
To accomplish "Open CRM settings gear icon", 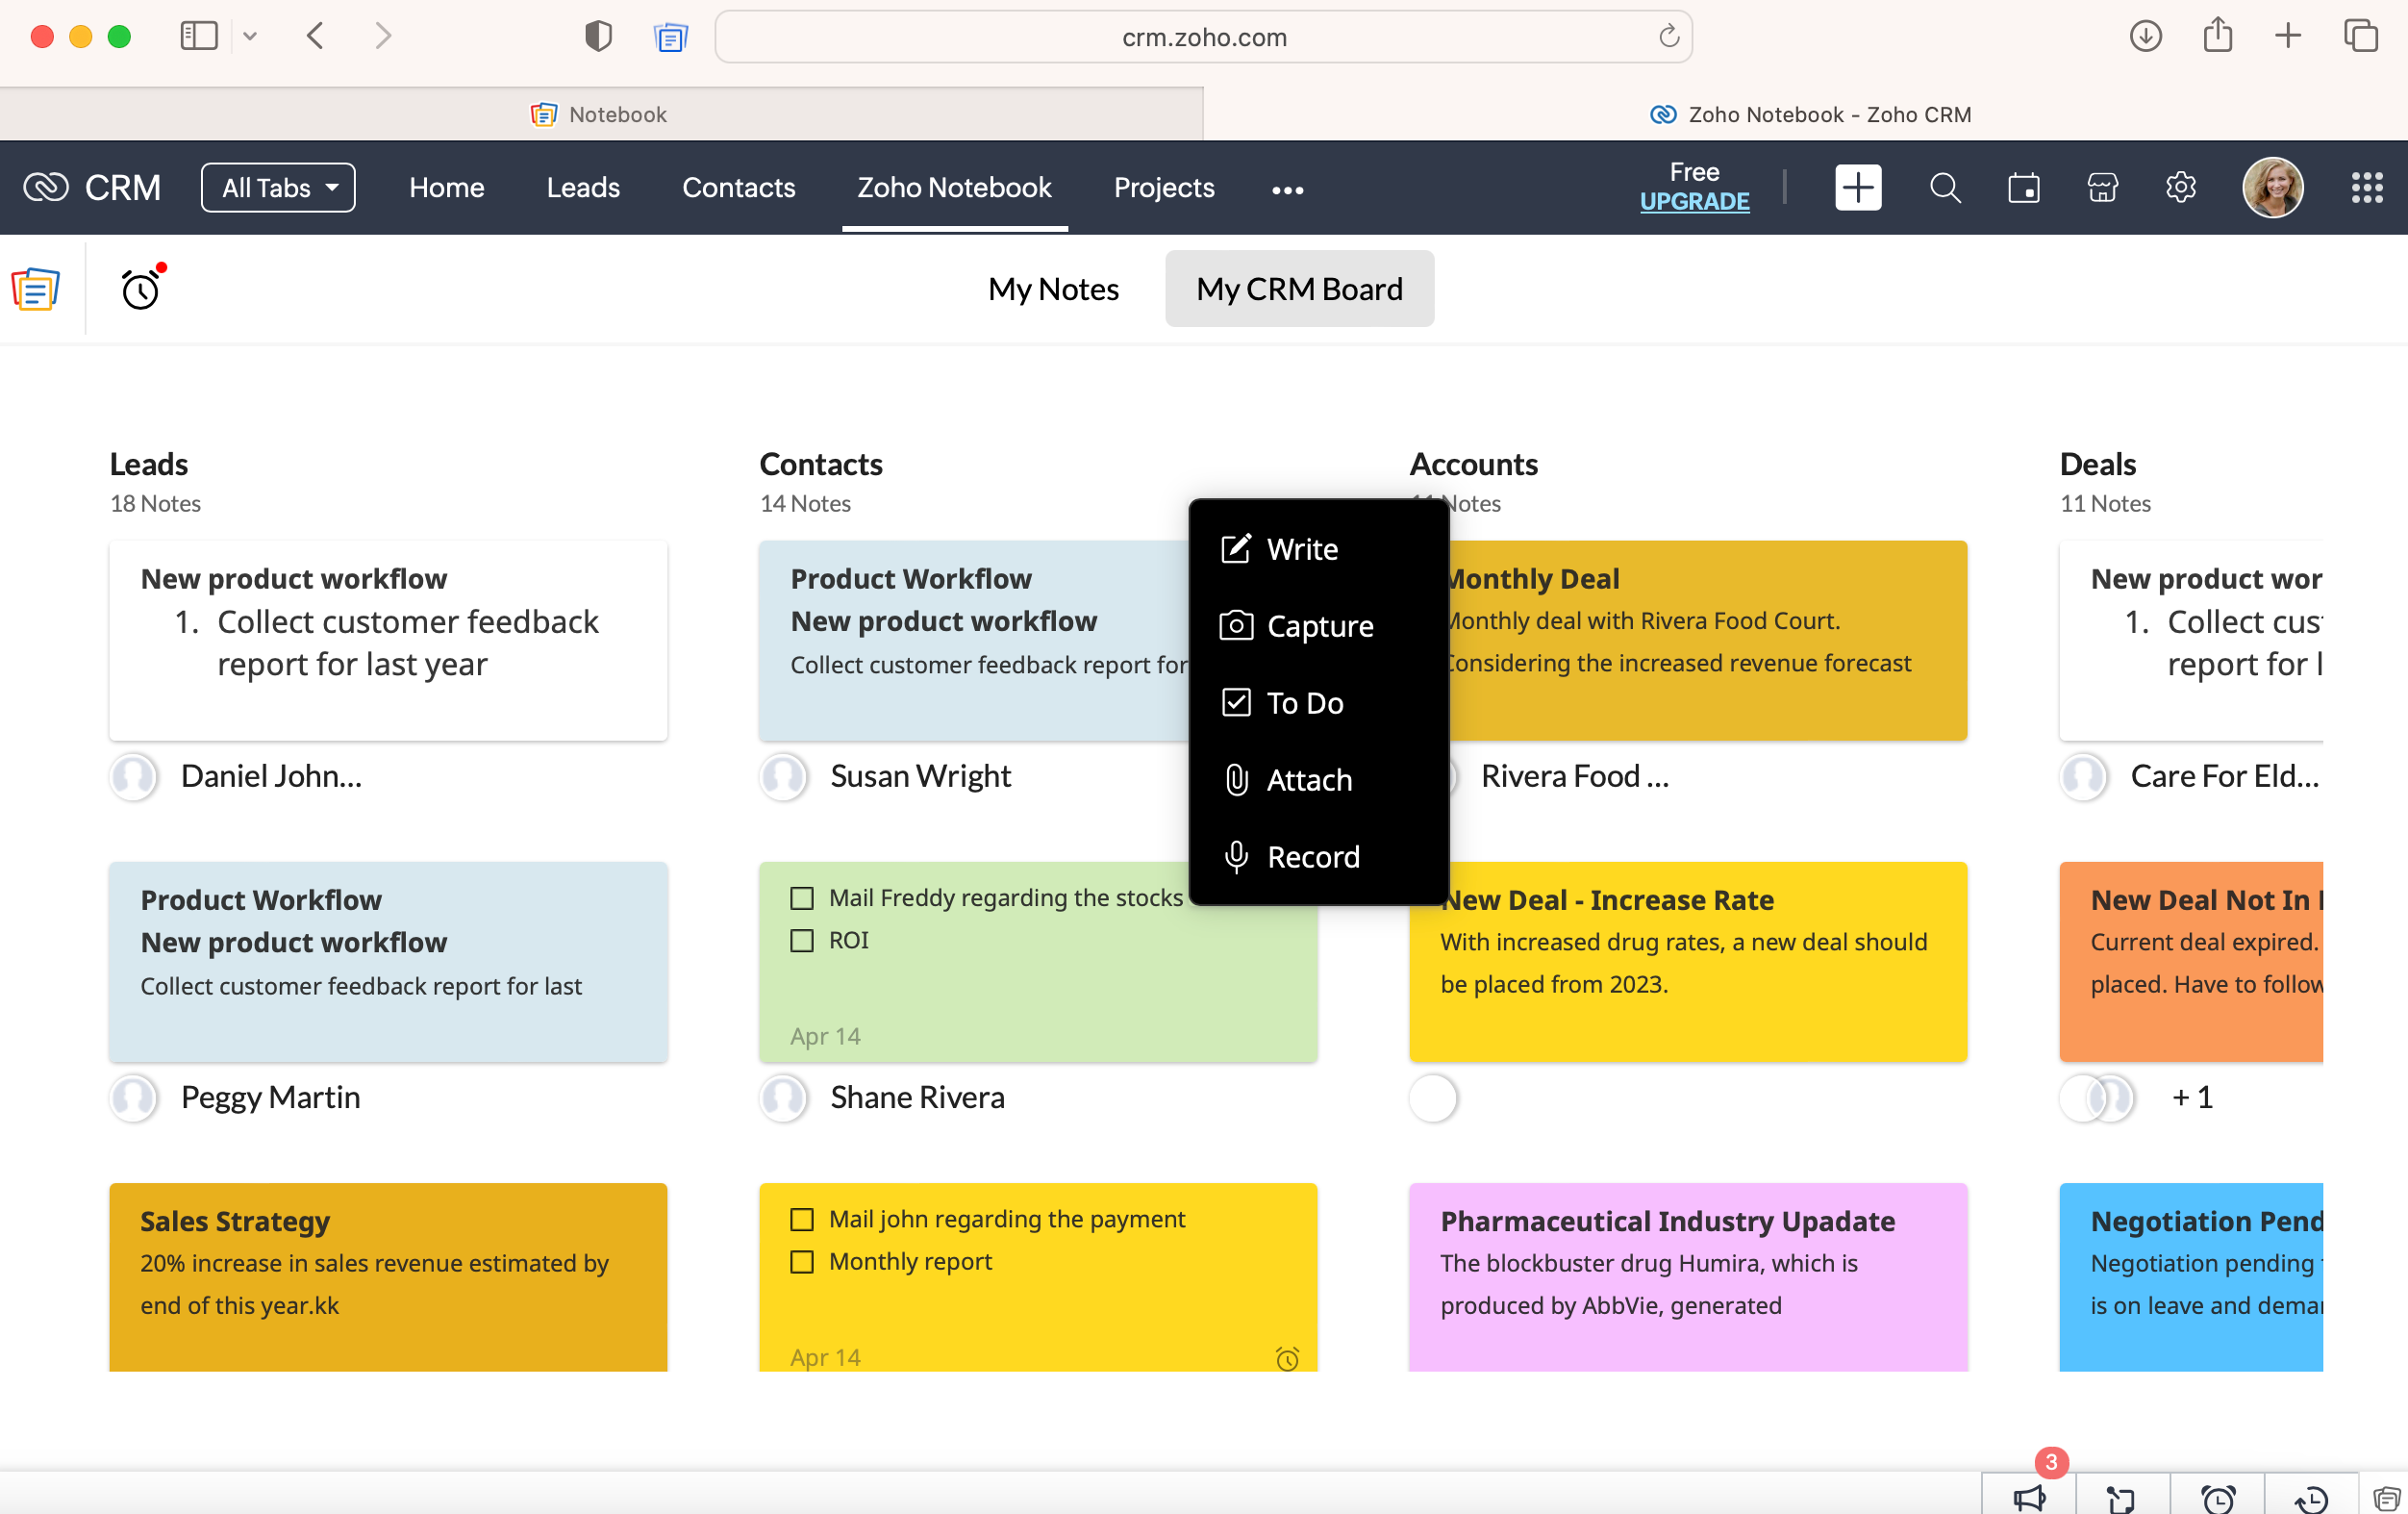I will click(x=2181, y=187).
